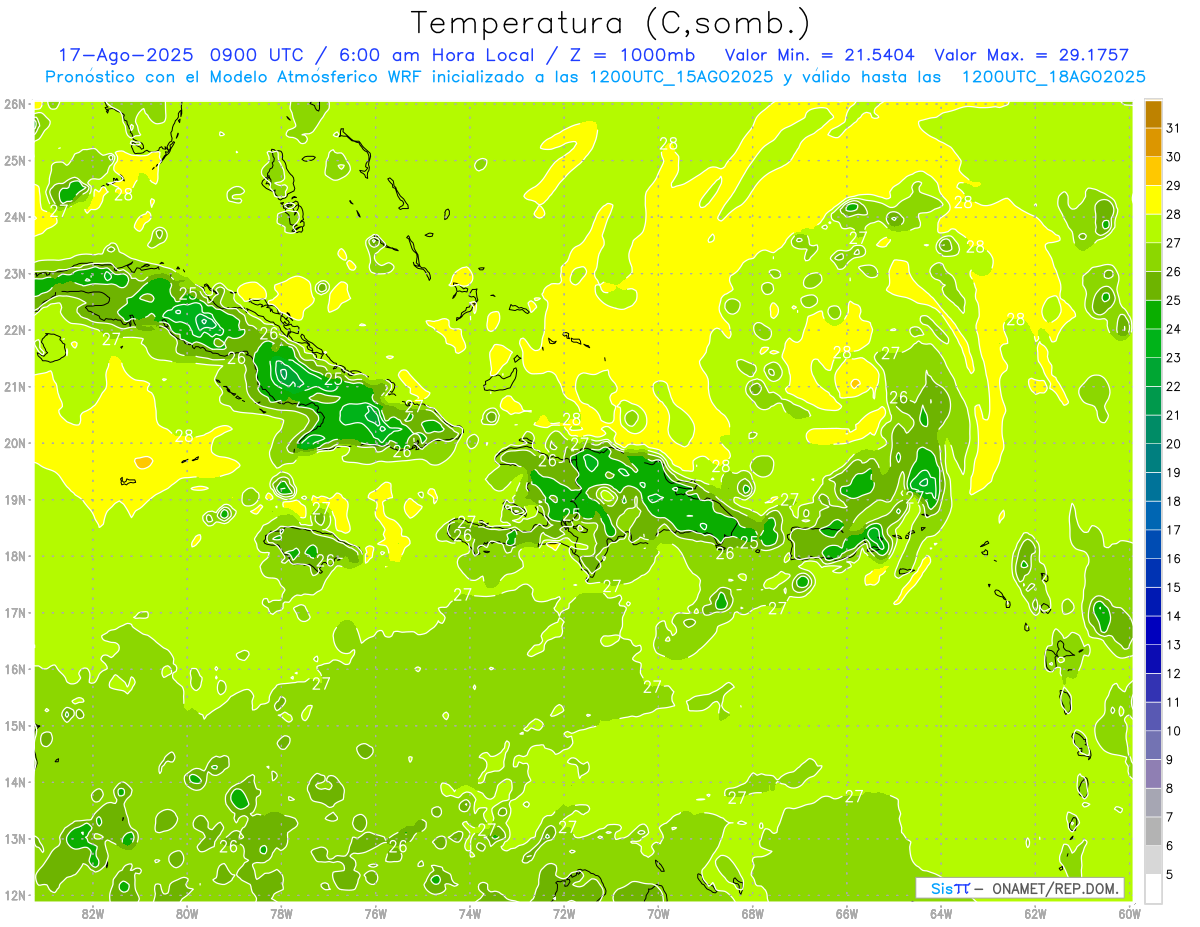Screen dimensions: 1200x927
Task: Click the 62W longitude label
Action: (x=1035, y=913)
